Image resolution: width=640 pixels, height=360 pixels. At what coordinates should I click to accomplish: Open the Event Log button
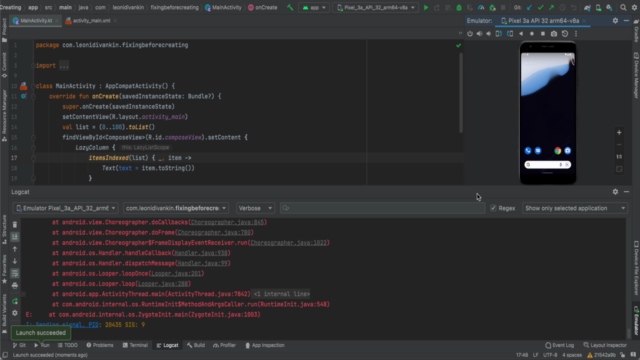pos(560,345)
